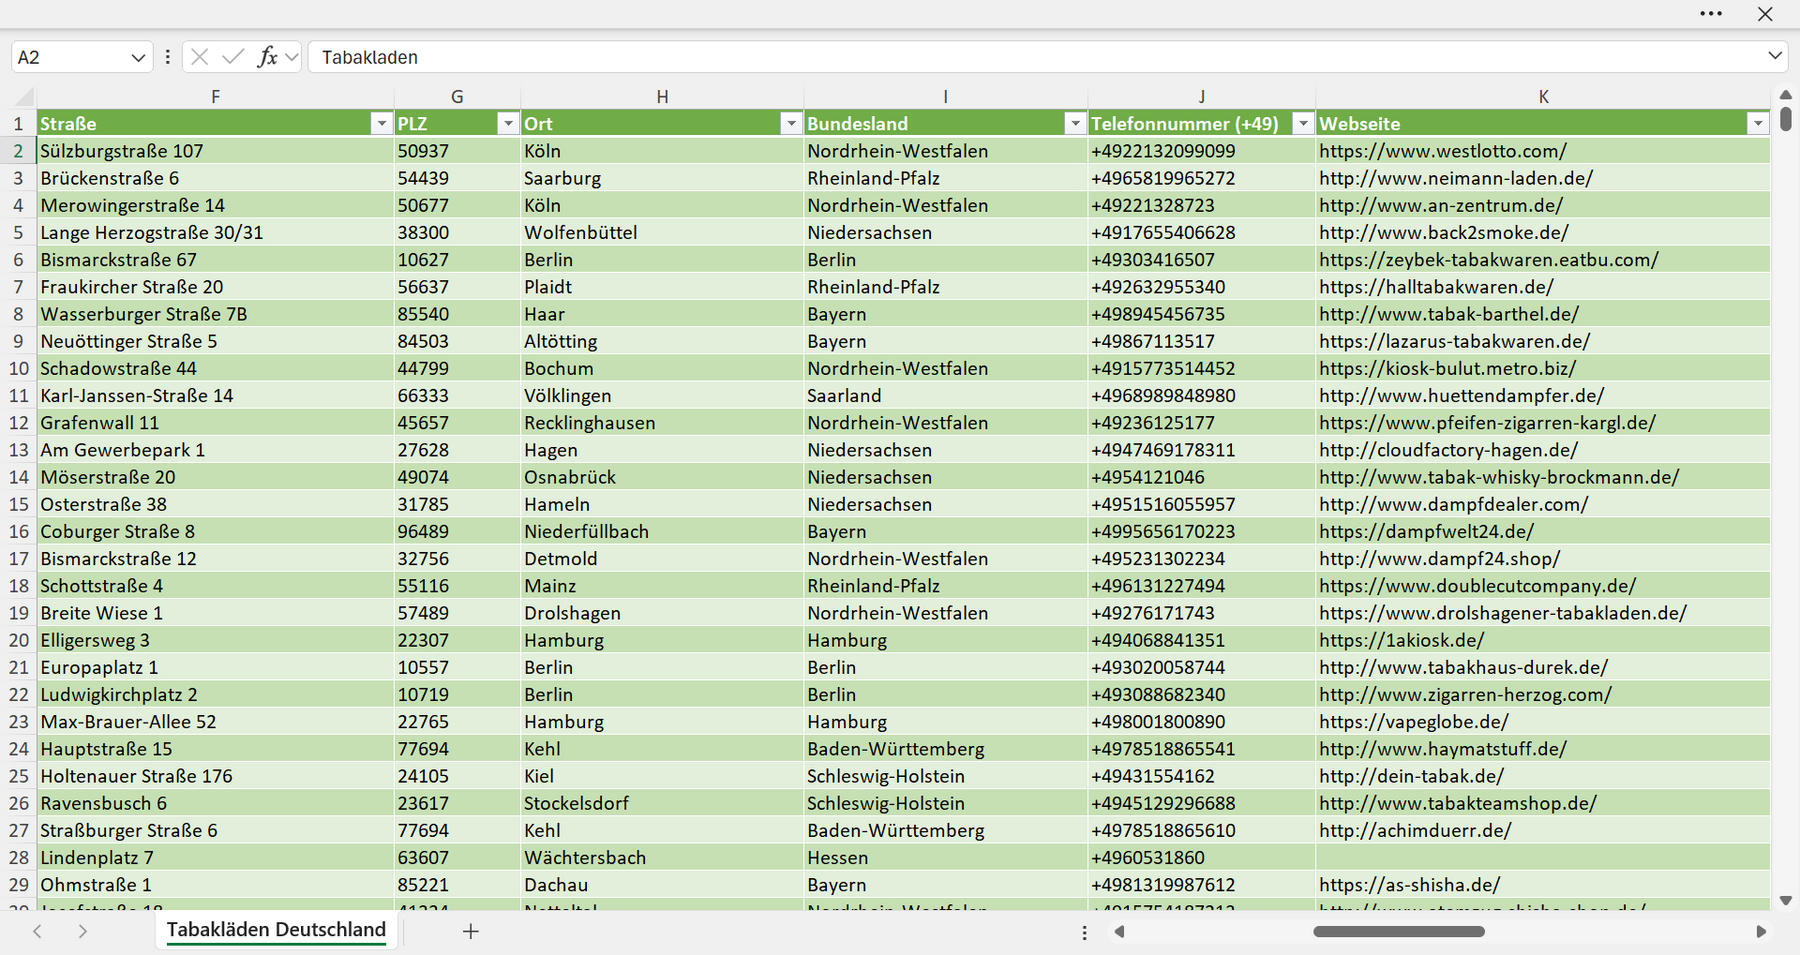This screenshot has height=955, width=1800.
Task: Click the select-all corner triangle
Action: tap(24, 97)
